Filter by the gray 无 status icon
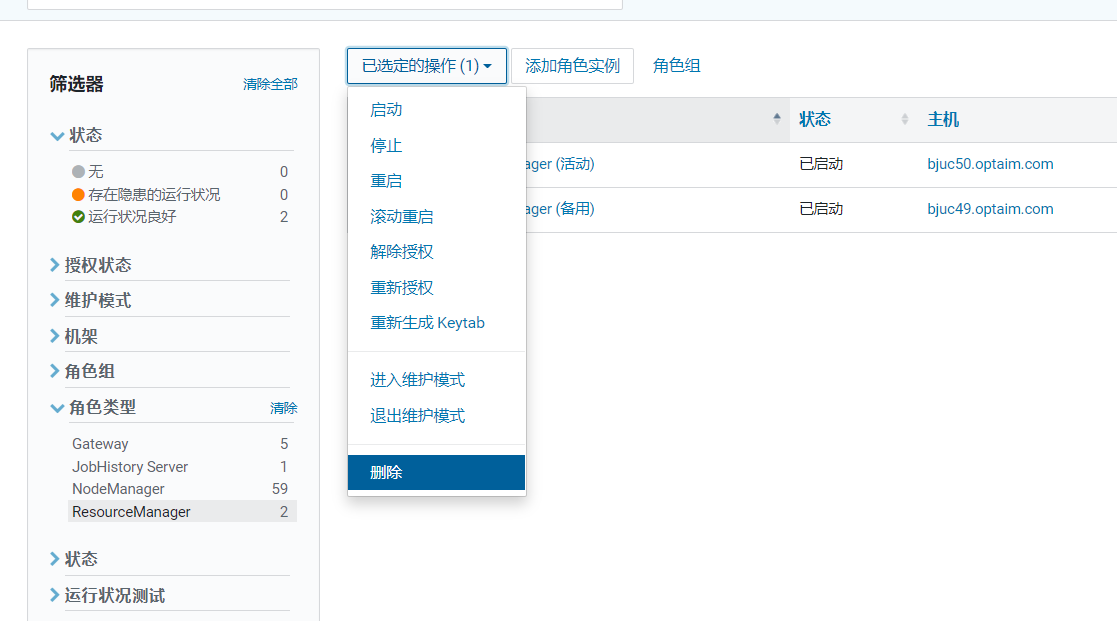 click(x=78, y=172)
